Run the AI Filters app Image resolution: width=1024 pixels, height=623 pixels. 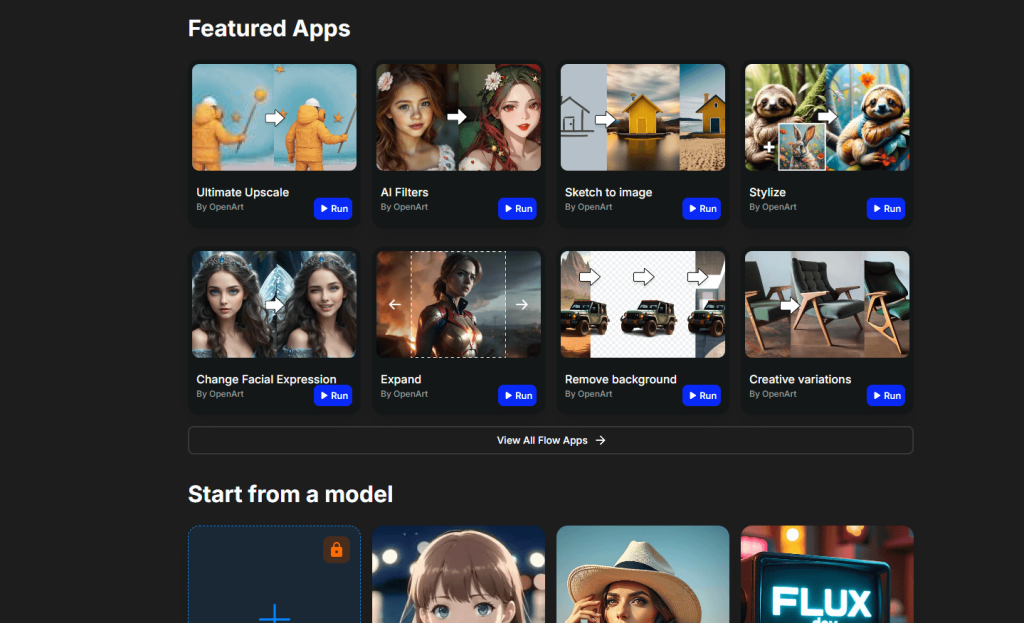(517, 208)
